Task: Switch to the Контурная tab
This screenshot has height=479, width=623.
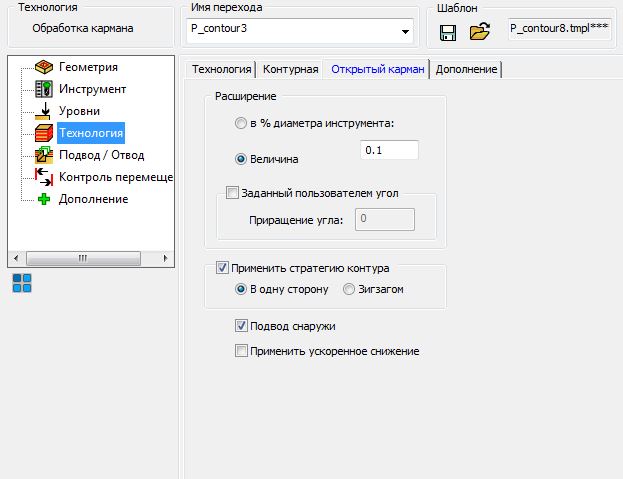Action: (290, 69)
